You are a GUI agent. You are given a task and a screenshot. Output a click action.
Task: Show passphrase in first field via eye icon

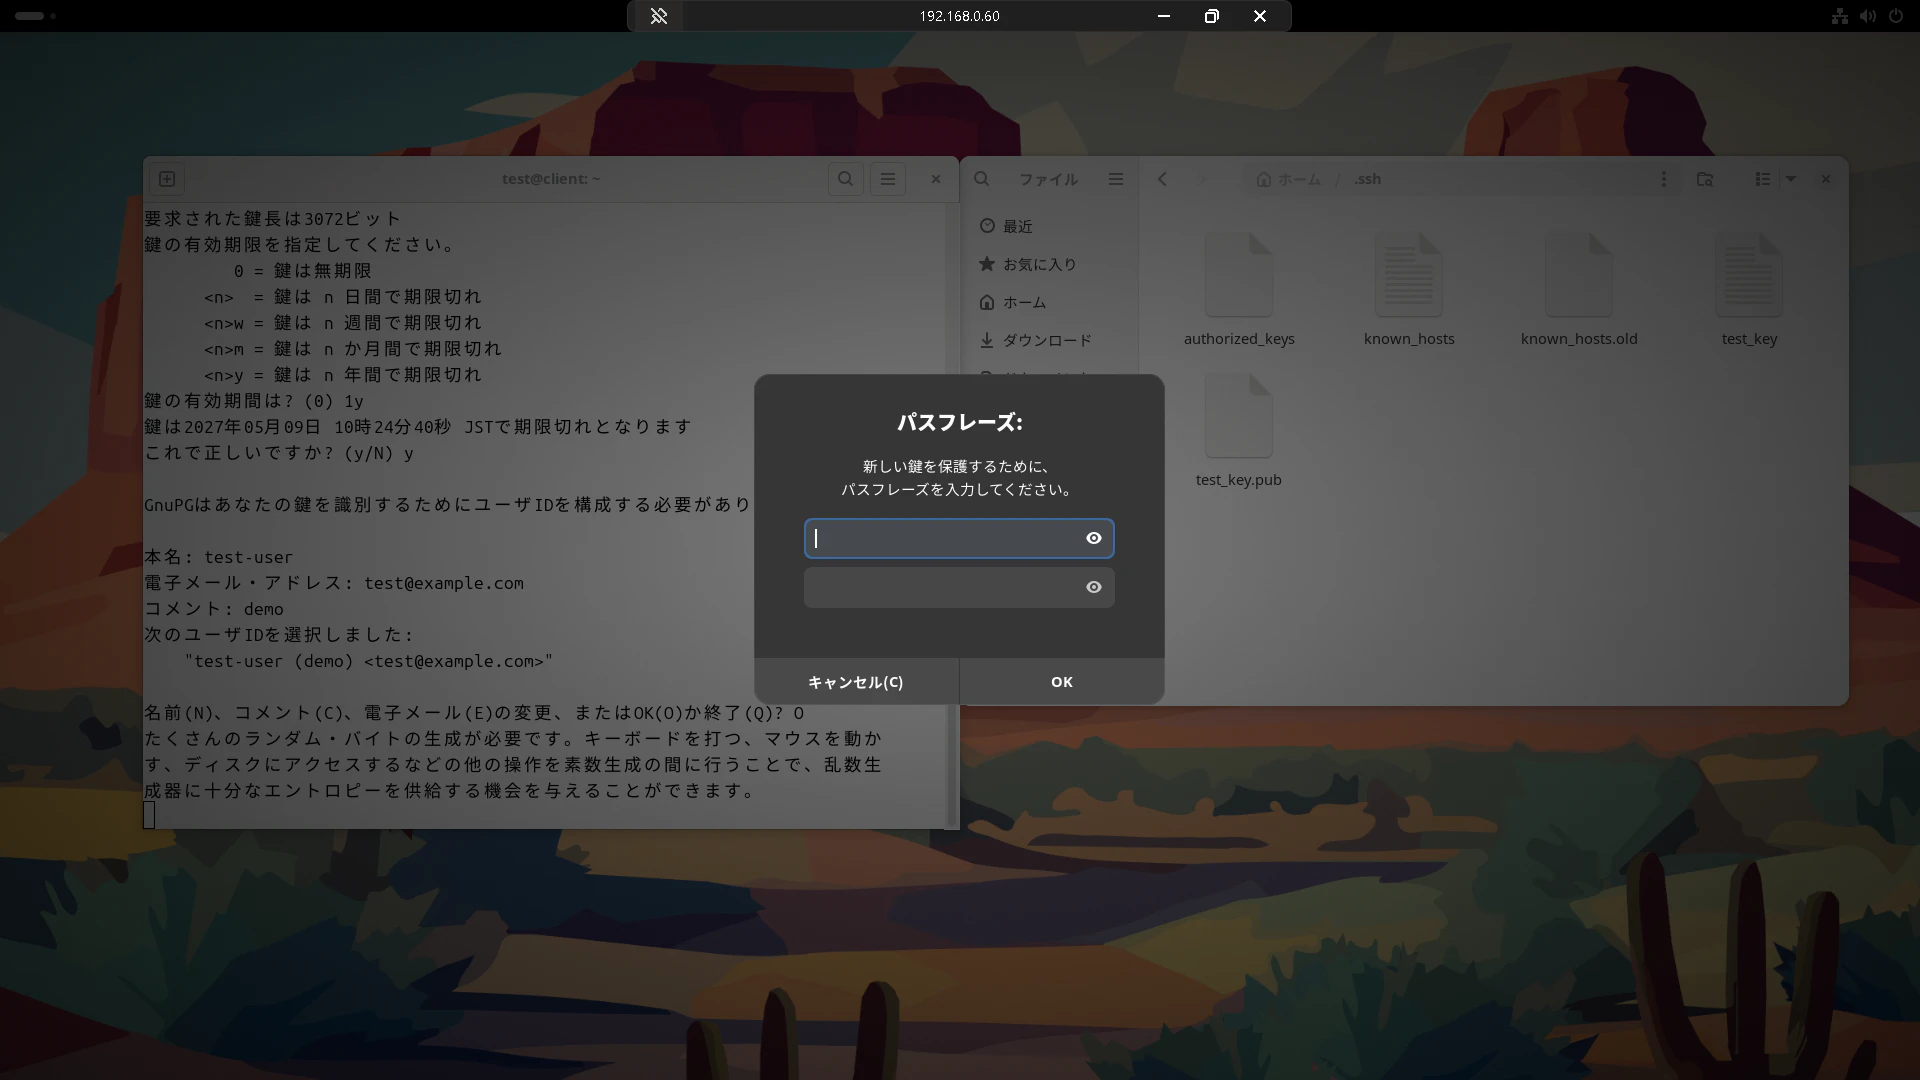point(1094,538)
